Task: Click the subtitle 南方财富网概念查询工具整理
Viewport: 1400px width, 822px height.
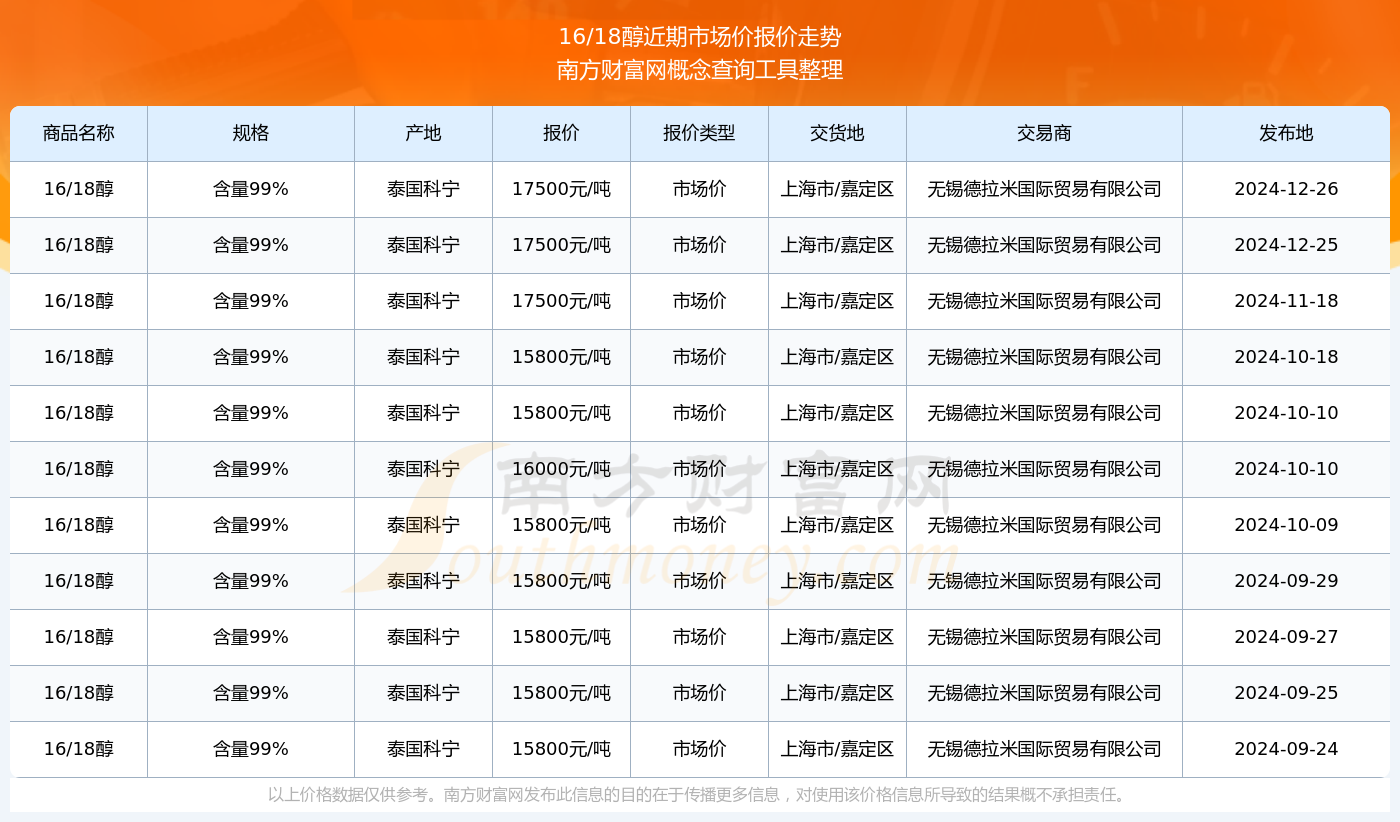Action: 700,70
